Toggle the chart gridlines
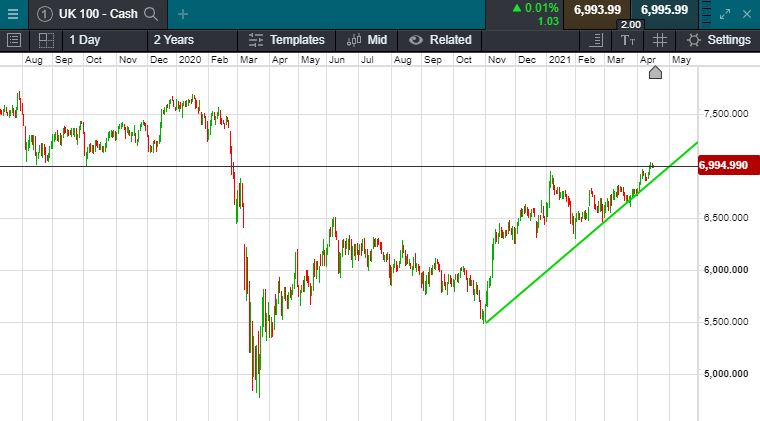 [659, 40]
